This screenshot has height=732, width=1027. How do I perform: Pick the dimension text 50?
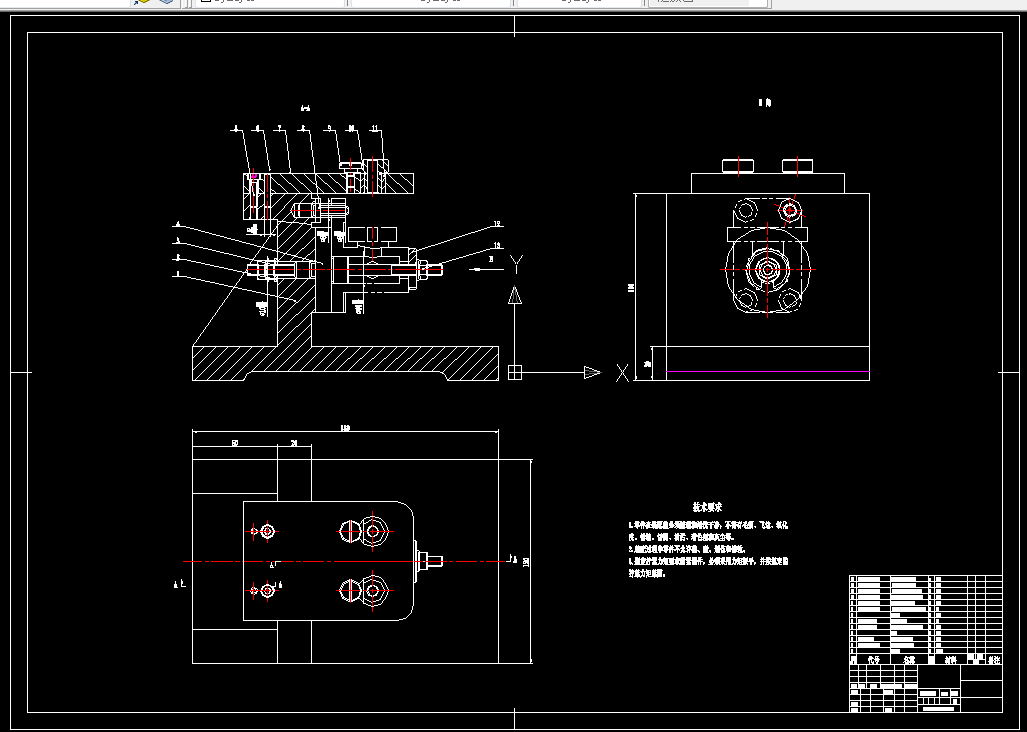pyautogui.click(x=234, y=443)
